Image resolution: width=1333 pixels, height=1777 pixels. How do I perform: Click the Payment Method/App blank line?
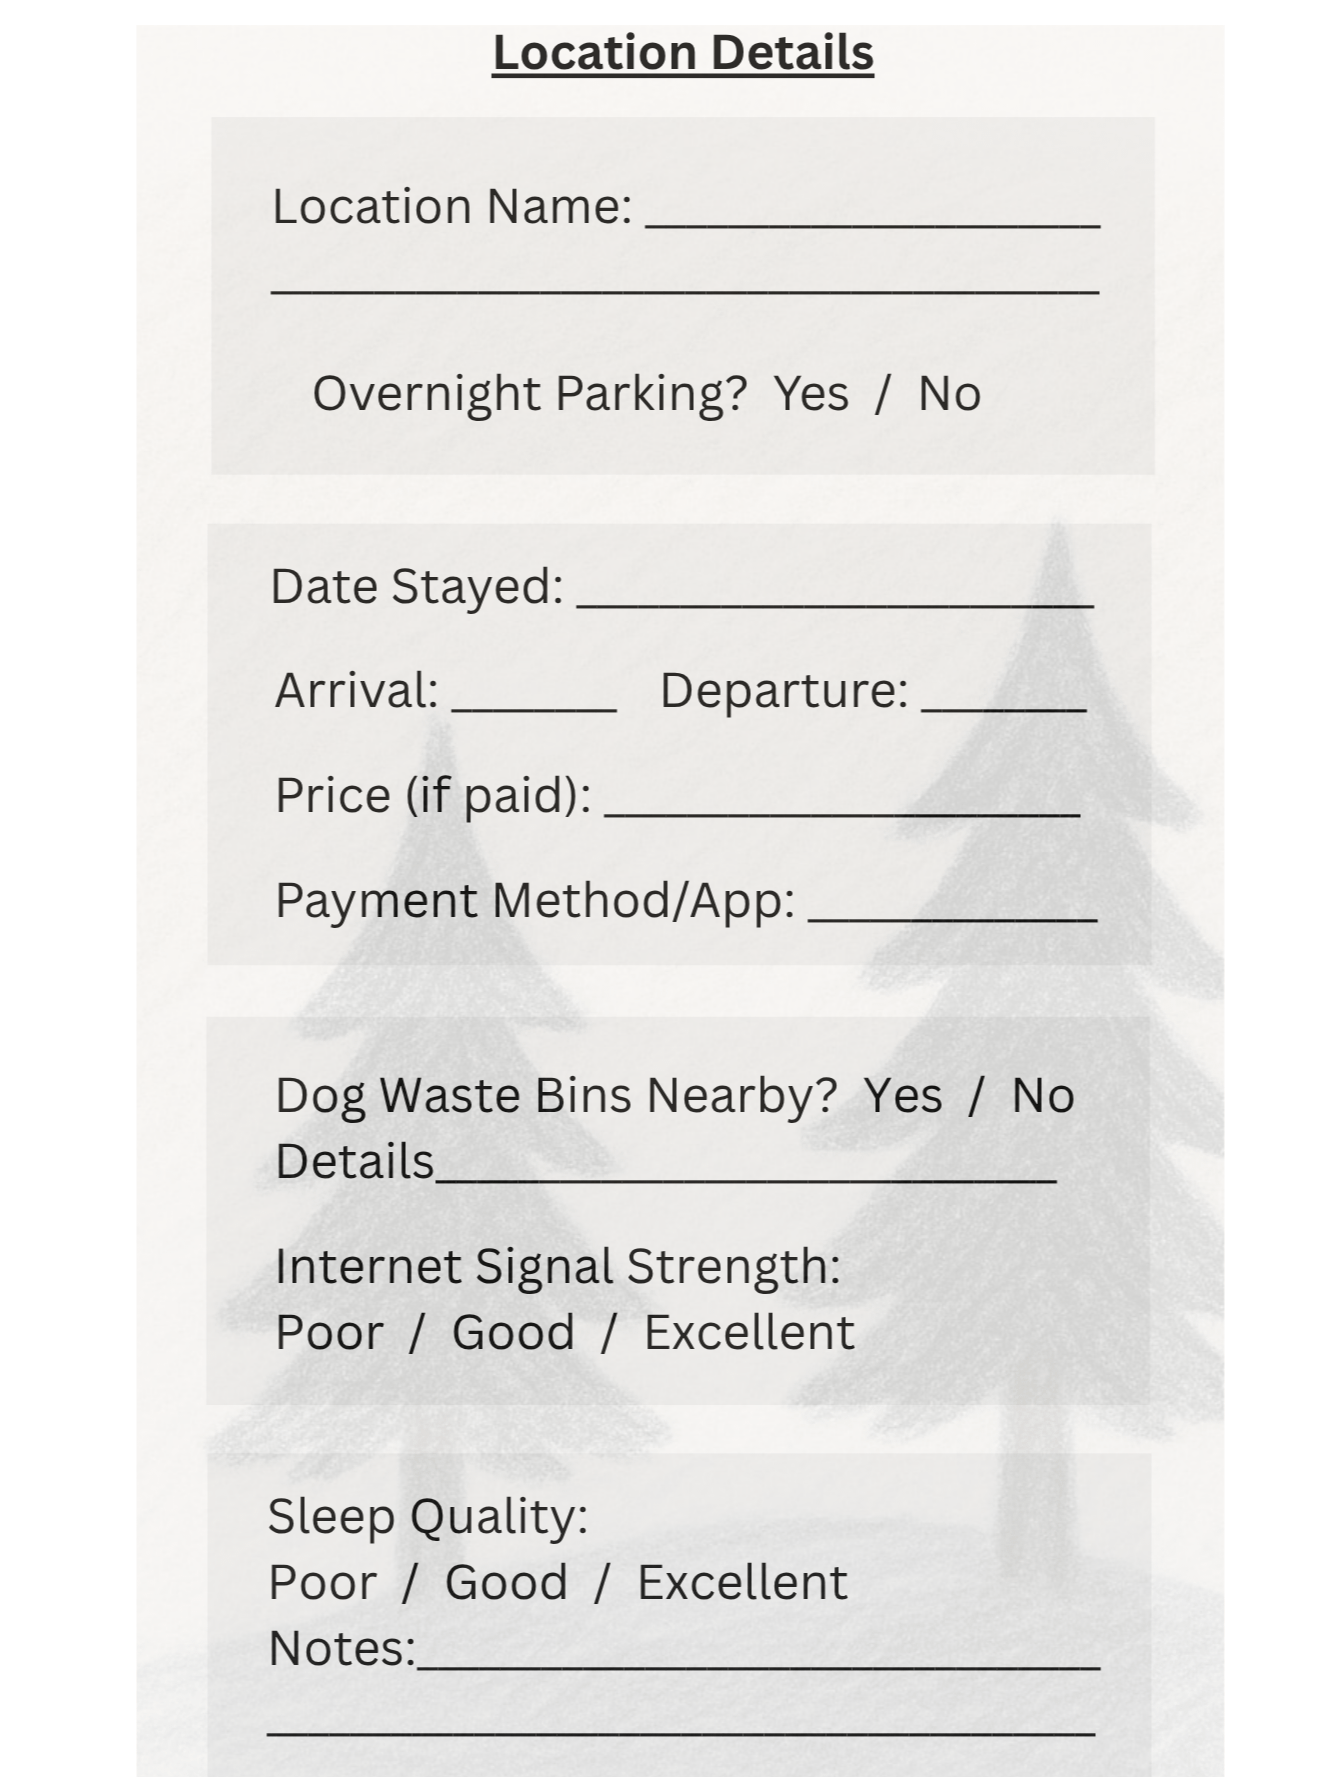tap(952, 906)
